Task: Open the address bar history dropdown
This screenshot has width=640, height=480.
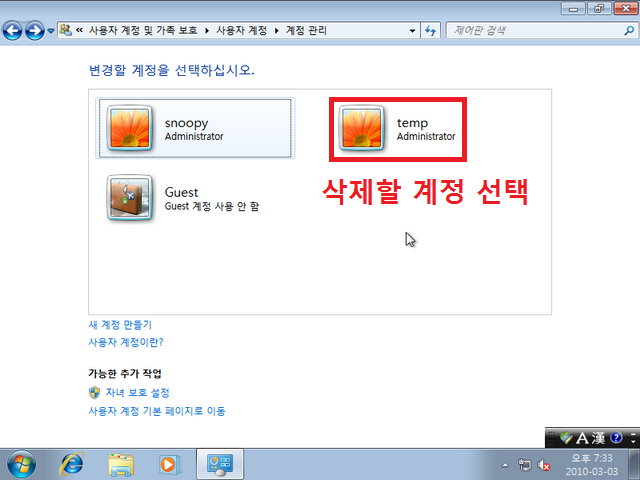Action: [412, 31]
